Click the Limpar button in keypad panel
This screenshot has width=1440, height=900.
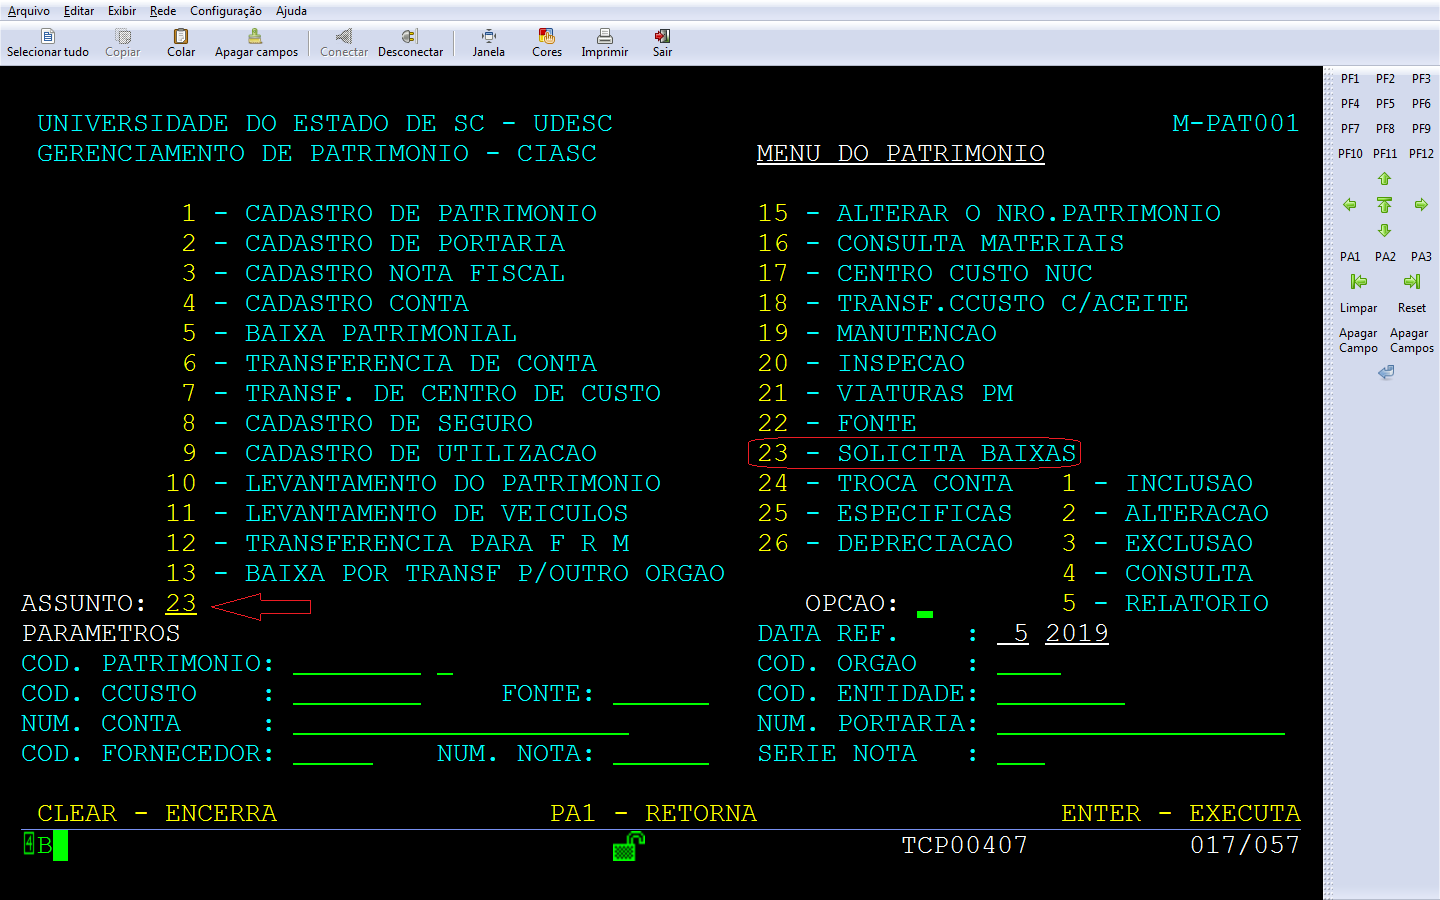(x=1358, y=308)
